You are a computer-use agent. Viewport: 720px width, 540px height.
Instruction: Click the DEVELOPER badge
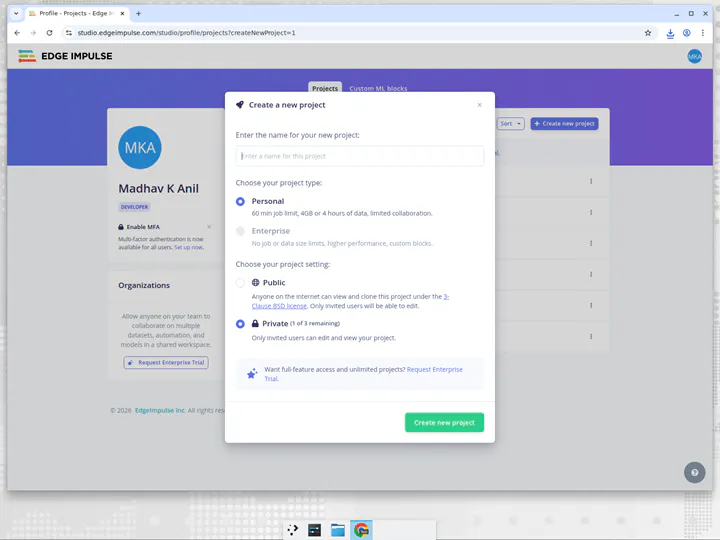134,207
